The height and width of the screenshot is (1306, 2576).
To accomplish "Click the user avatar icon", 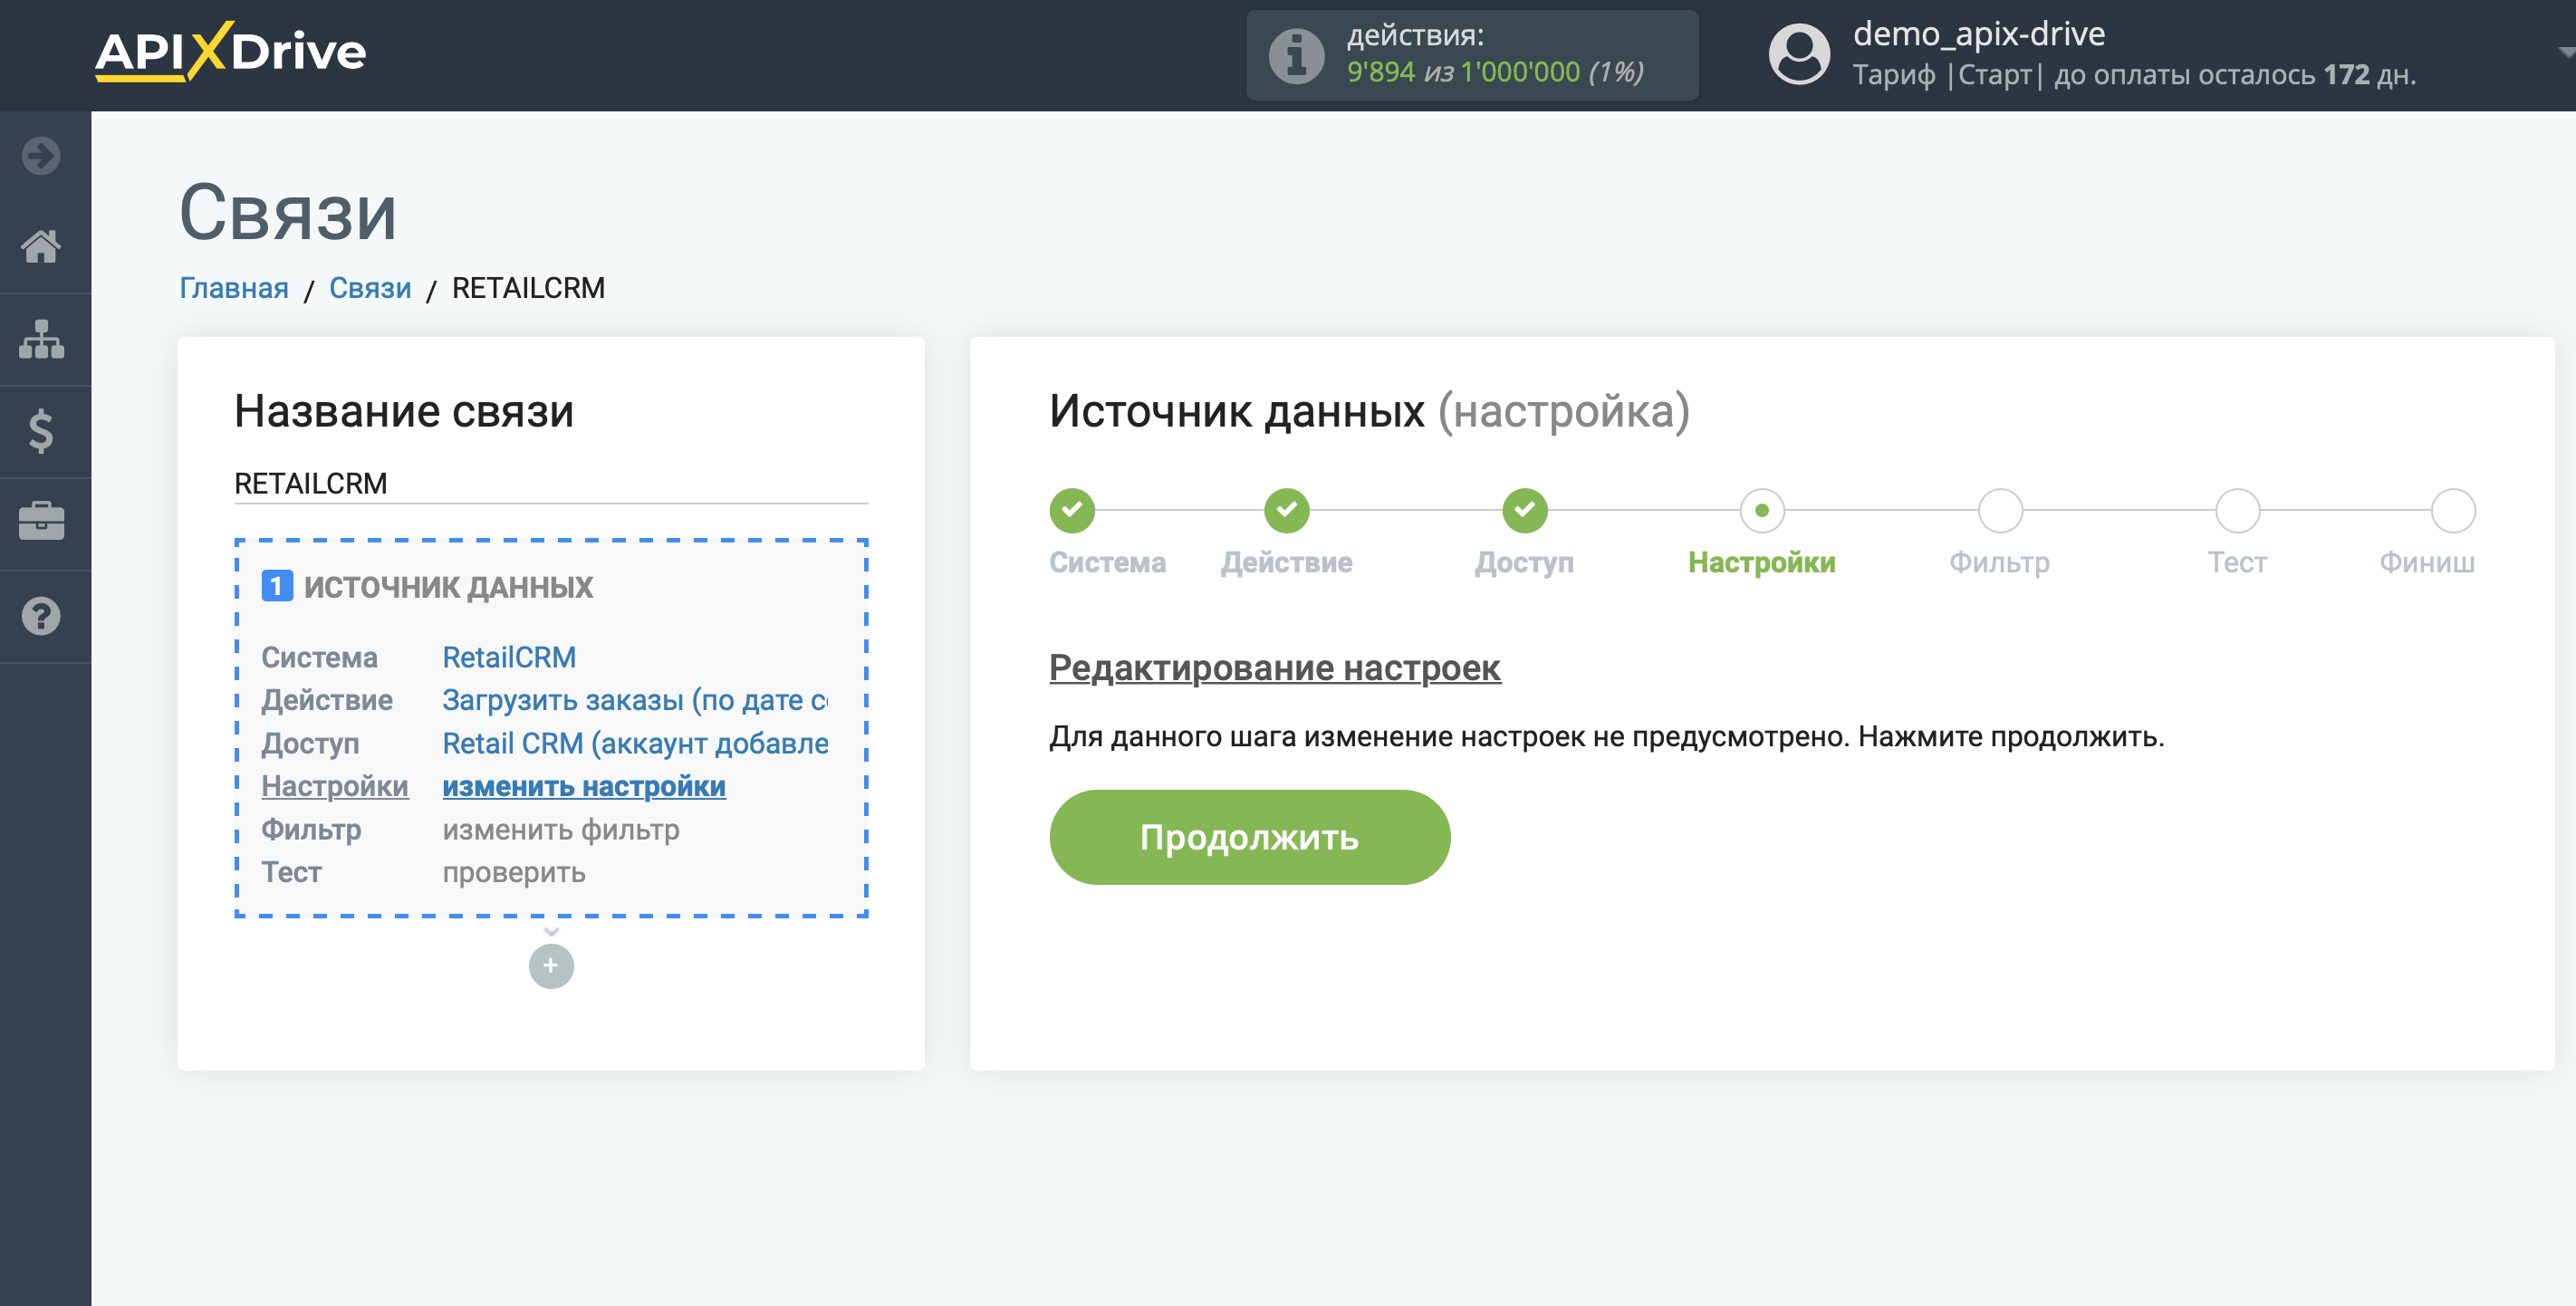I will pos(1799,54).
